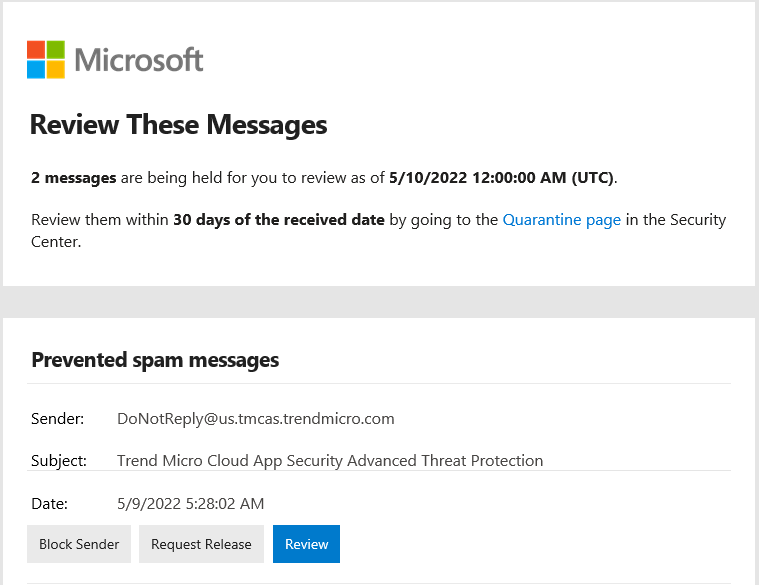The width and height of the screenshot is (759, 585).
Task: Click the 'in the Security' text after link
Action: (x=676, y=220)
